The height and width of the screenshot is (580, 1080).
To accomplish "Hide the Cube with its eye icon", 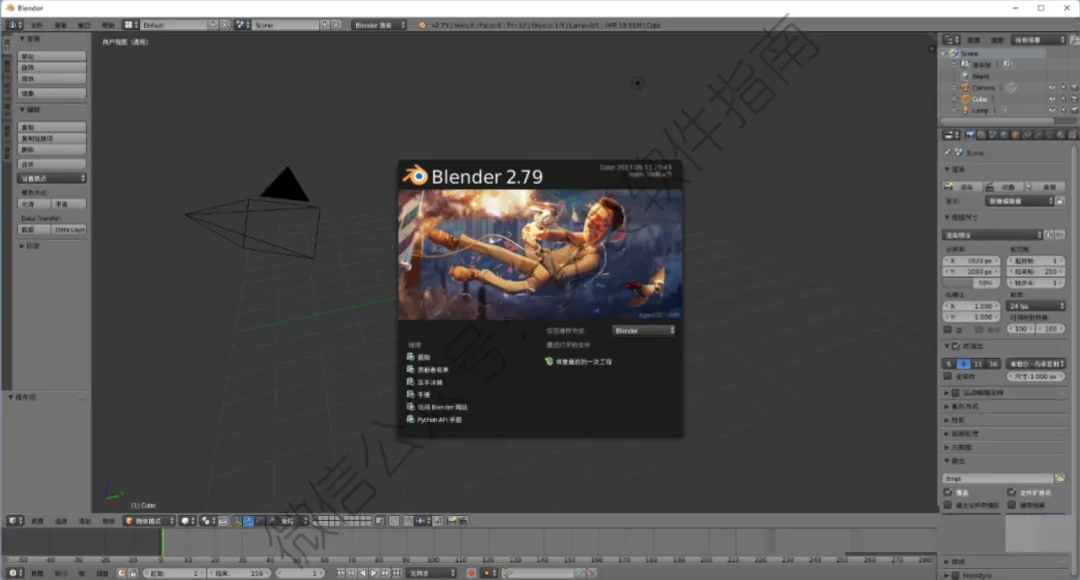I will 1052,99.
